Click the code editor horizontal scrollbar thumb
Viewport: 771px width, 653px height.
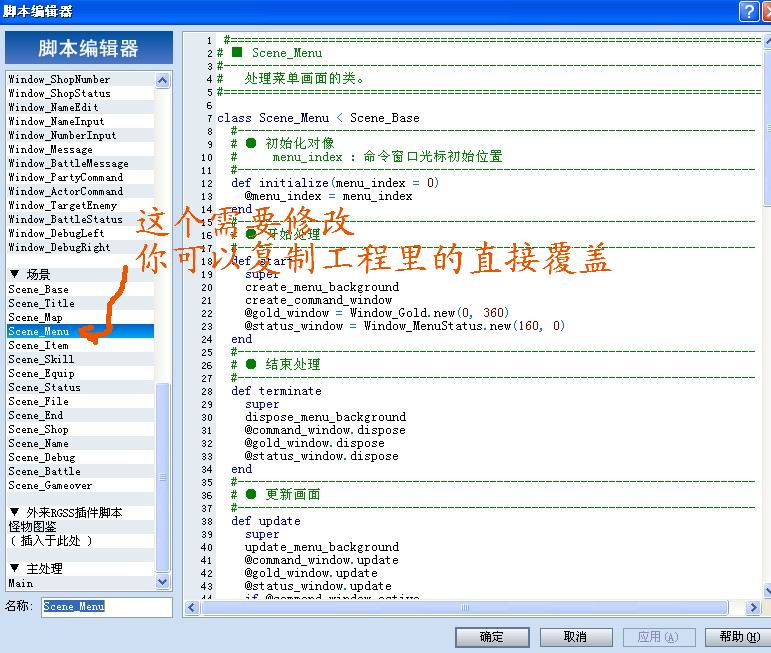coord(465,608)
